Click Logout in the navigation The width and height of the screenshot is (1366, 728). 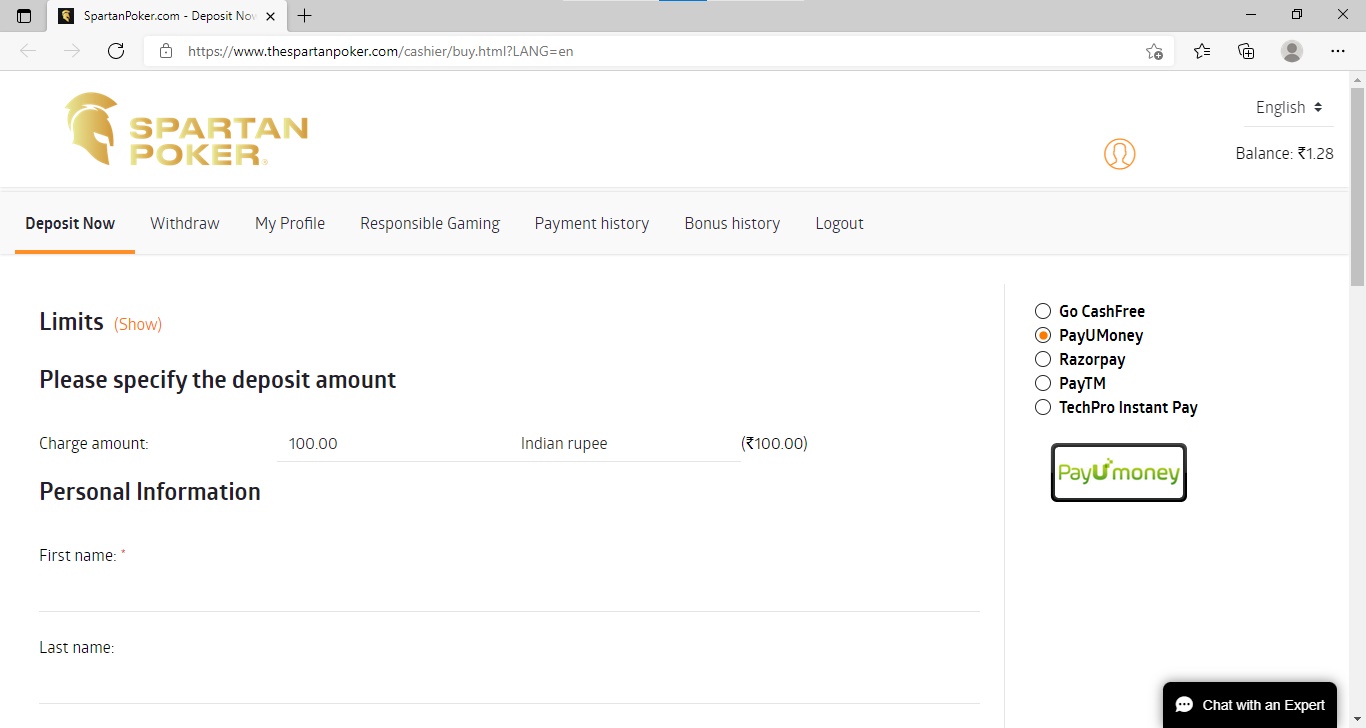839,223
